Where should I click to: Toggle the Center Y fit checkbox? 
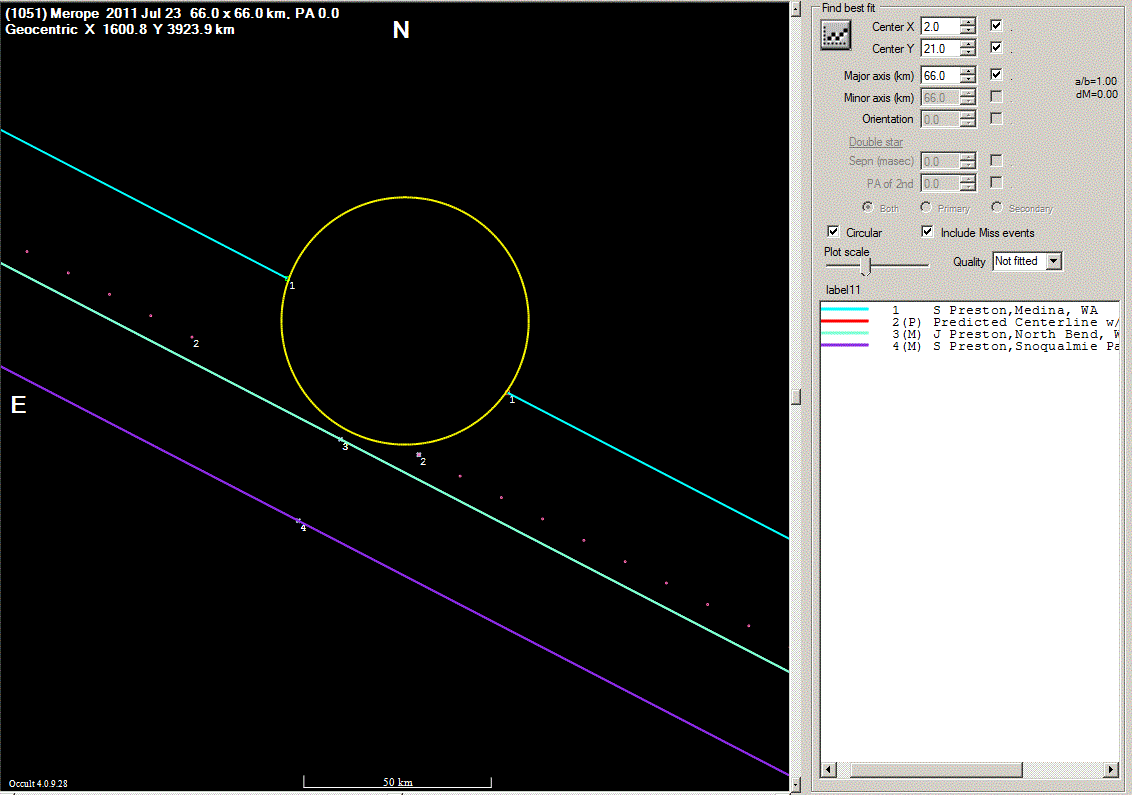coord(996,48)
